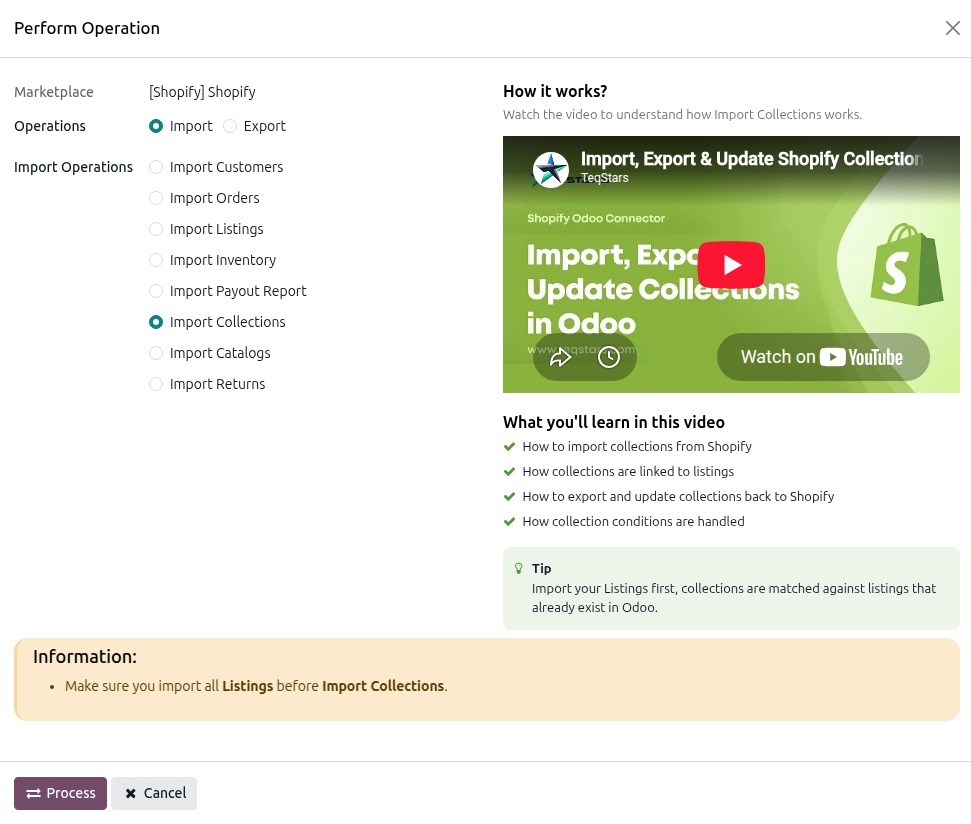Image resolution: width=971 pixels, height=824 pixels.
Task: Click the 'Marketplace' field label
Action: pos(54,92)
